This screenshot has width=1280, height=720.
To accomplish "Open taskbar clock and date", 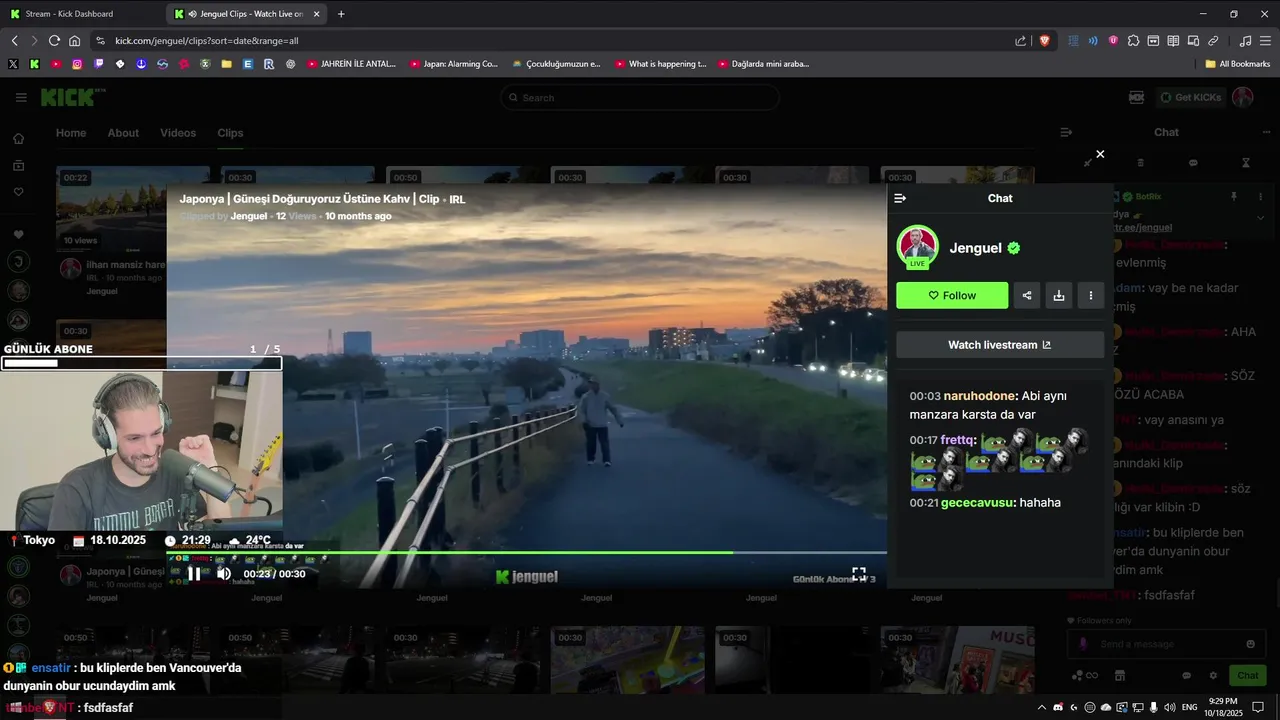I will click(1222, 707).
